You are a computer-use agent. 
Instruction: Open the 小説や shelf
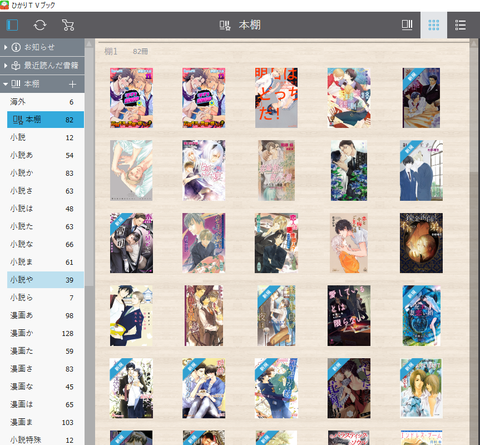pos(45,280)
